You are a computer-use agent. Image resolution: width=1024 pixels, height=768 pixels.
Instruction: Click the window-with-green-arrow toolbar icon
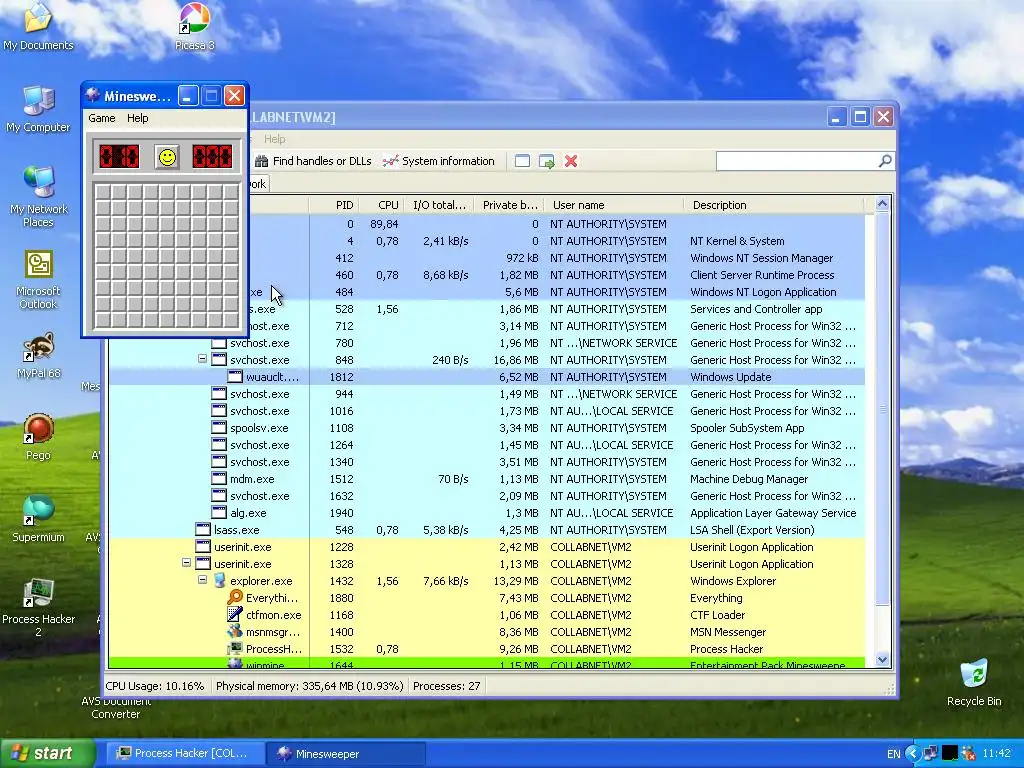coord(547,161)
